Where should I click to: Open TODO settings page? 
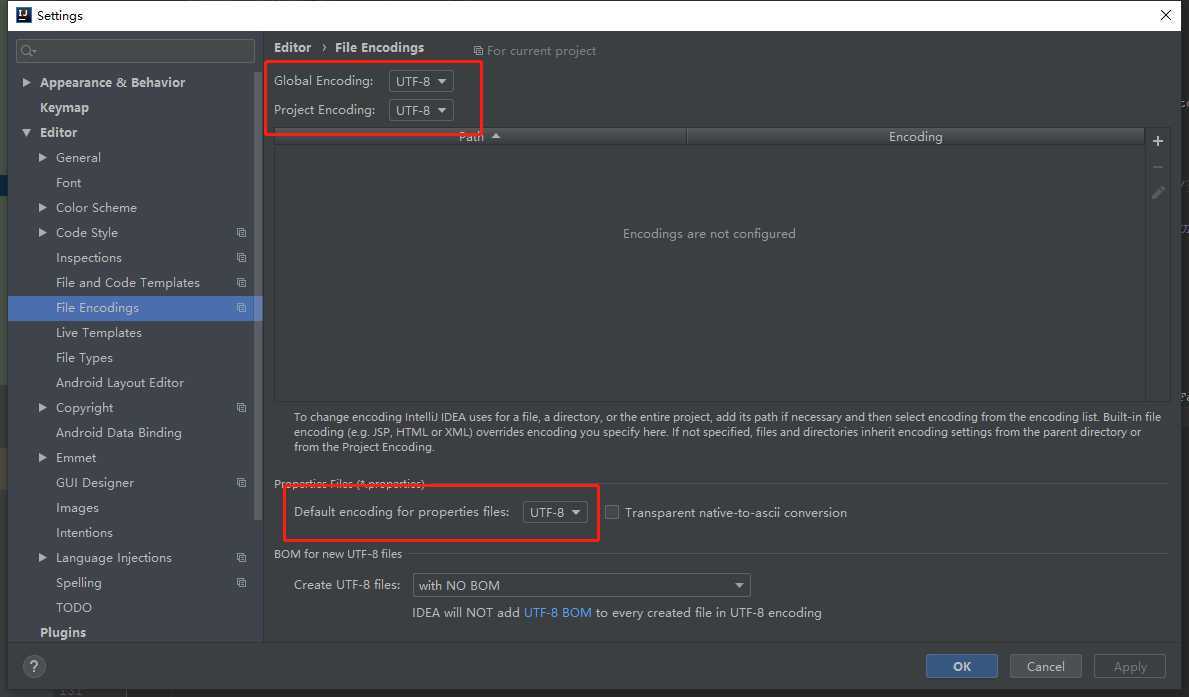pos(74,608)
